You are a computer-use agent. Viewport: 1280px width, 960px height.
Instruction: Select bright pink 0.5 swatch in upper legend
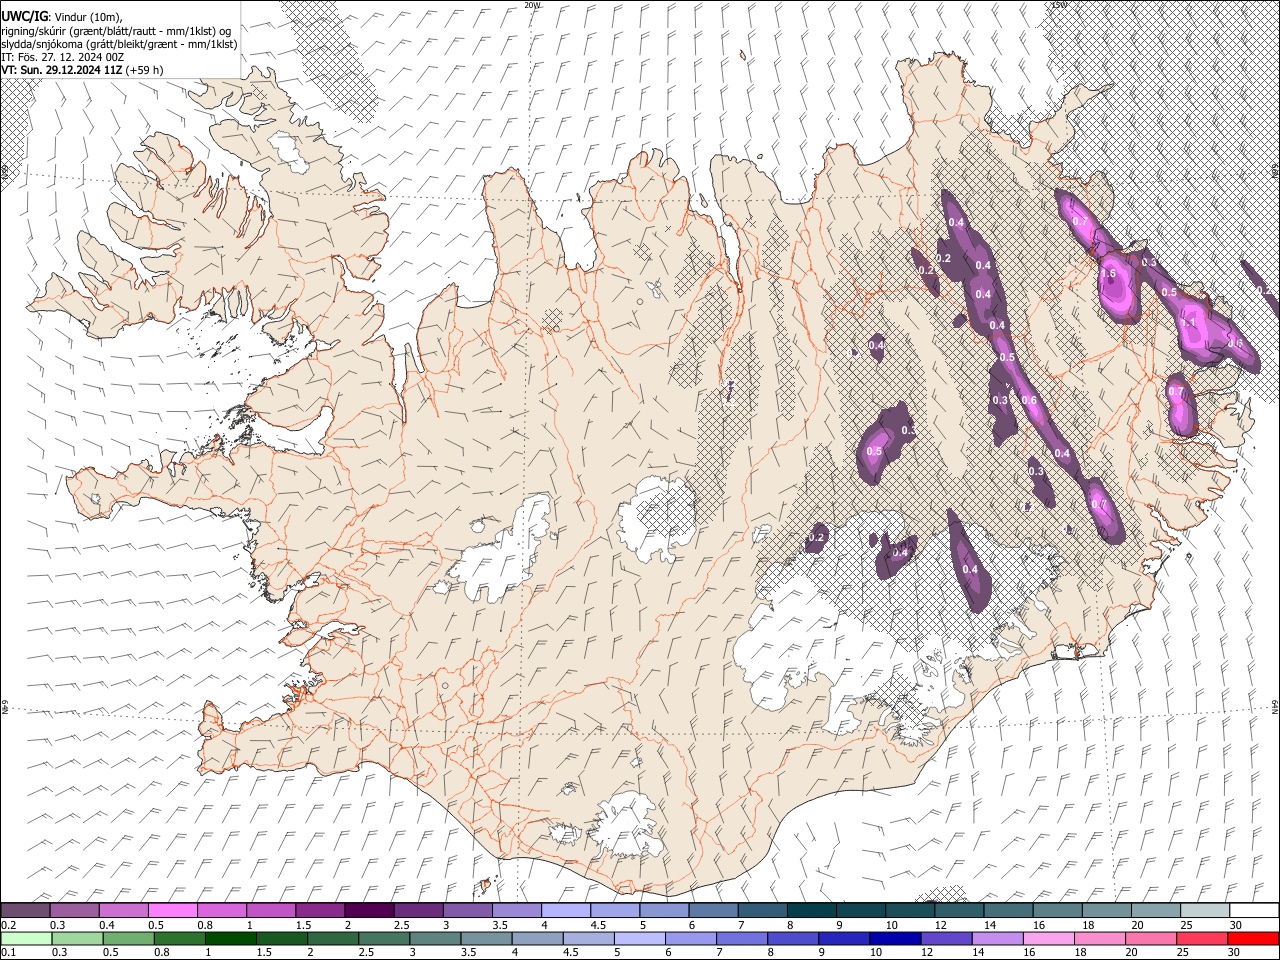click(172, 910)
